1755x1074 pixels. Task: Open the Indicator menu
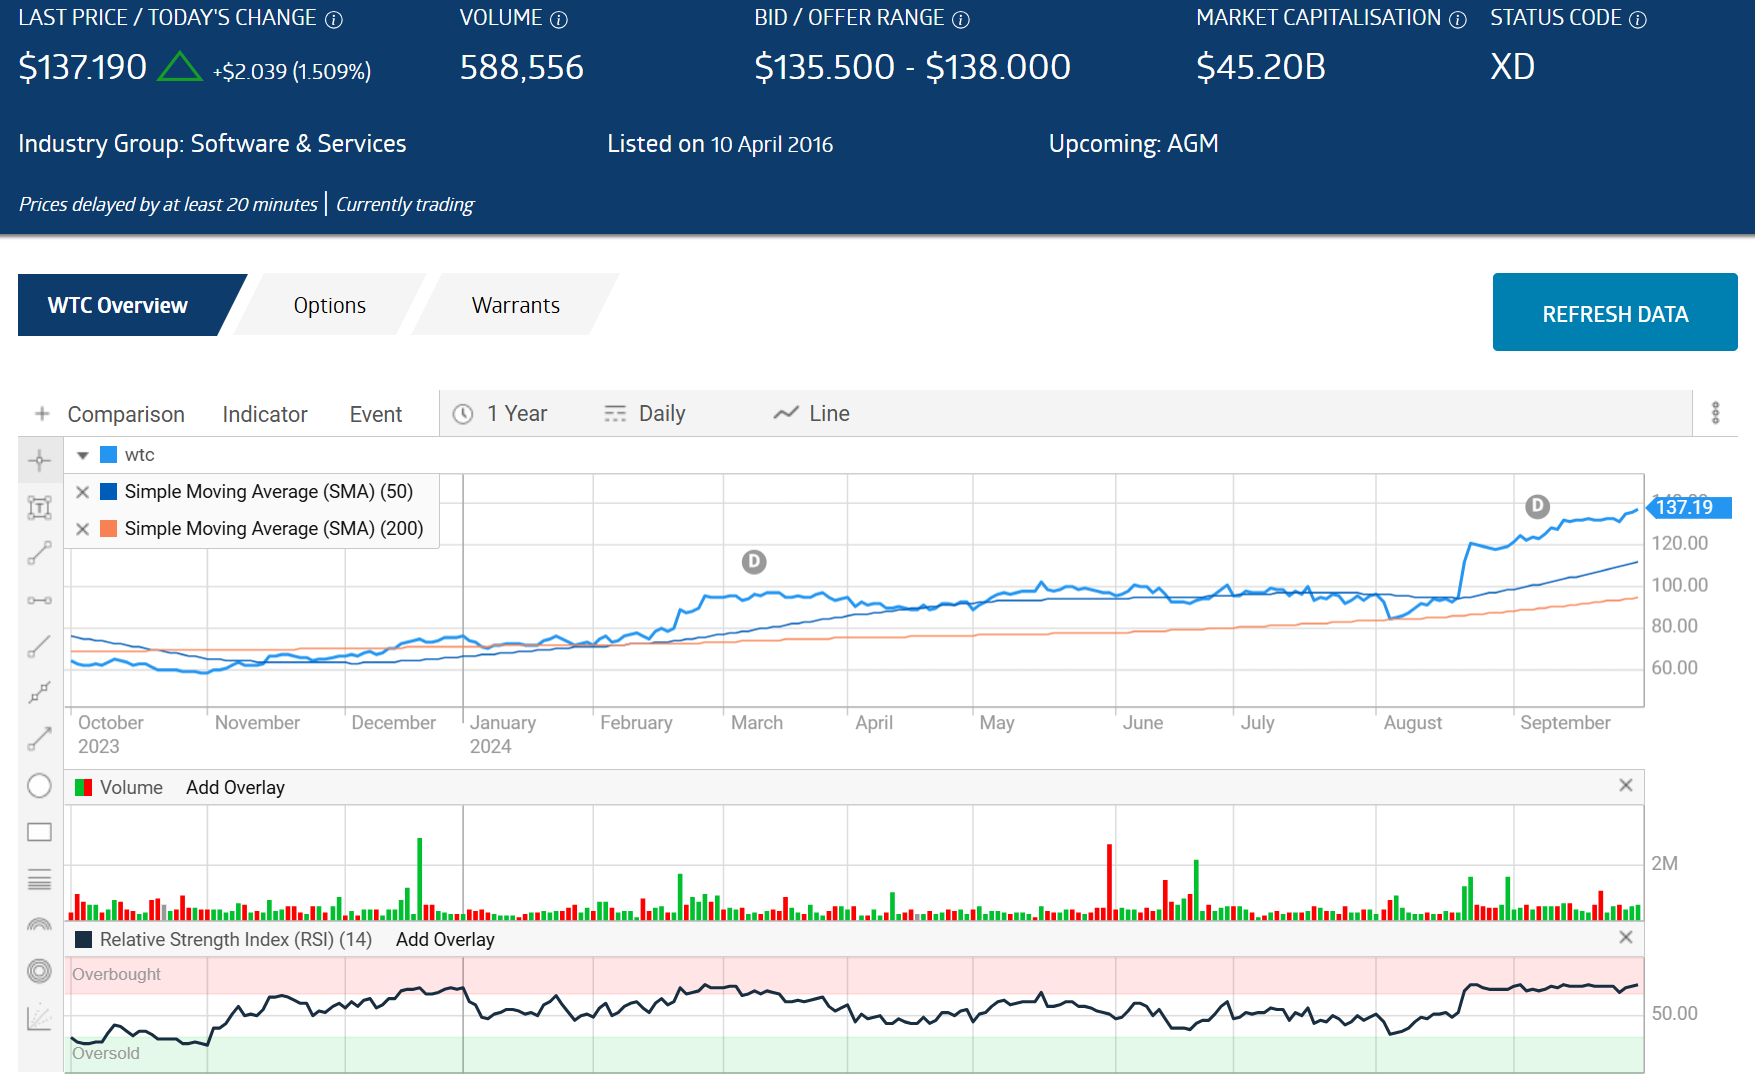tap(265, 414)
